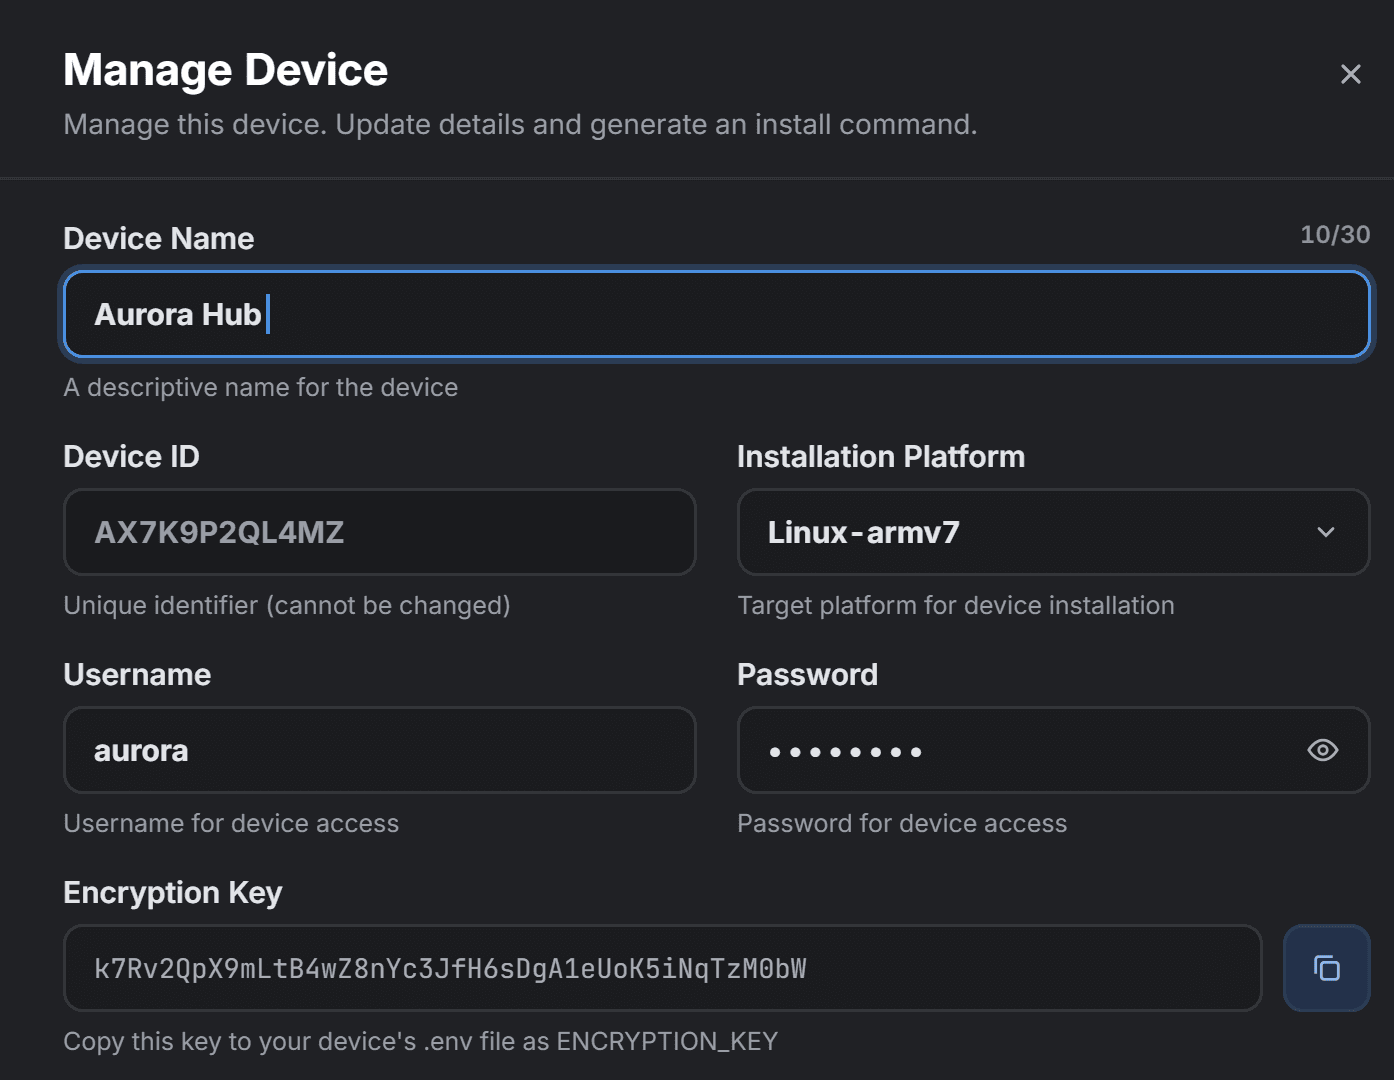Close the Manage Device dialog
Screen dimensions: 1394x1080
pos(1350,74)
